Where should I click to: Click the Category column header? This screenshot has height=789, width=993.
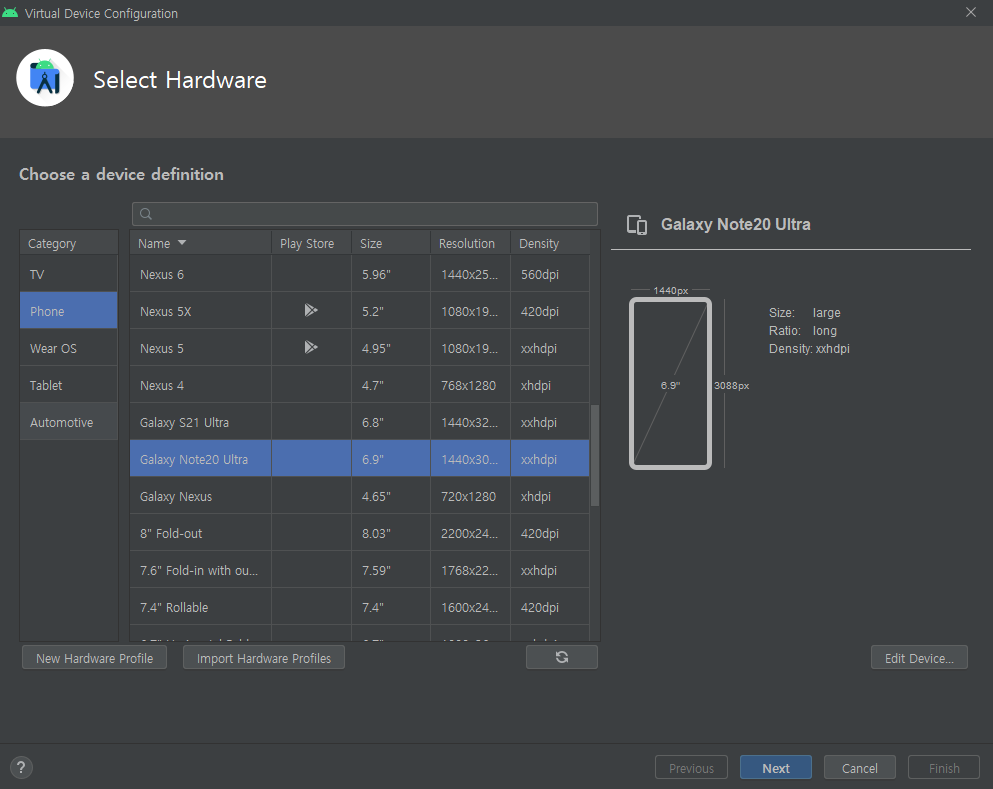coord(68,243)
